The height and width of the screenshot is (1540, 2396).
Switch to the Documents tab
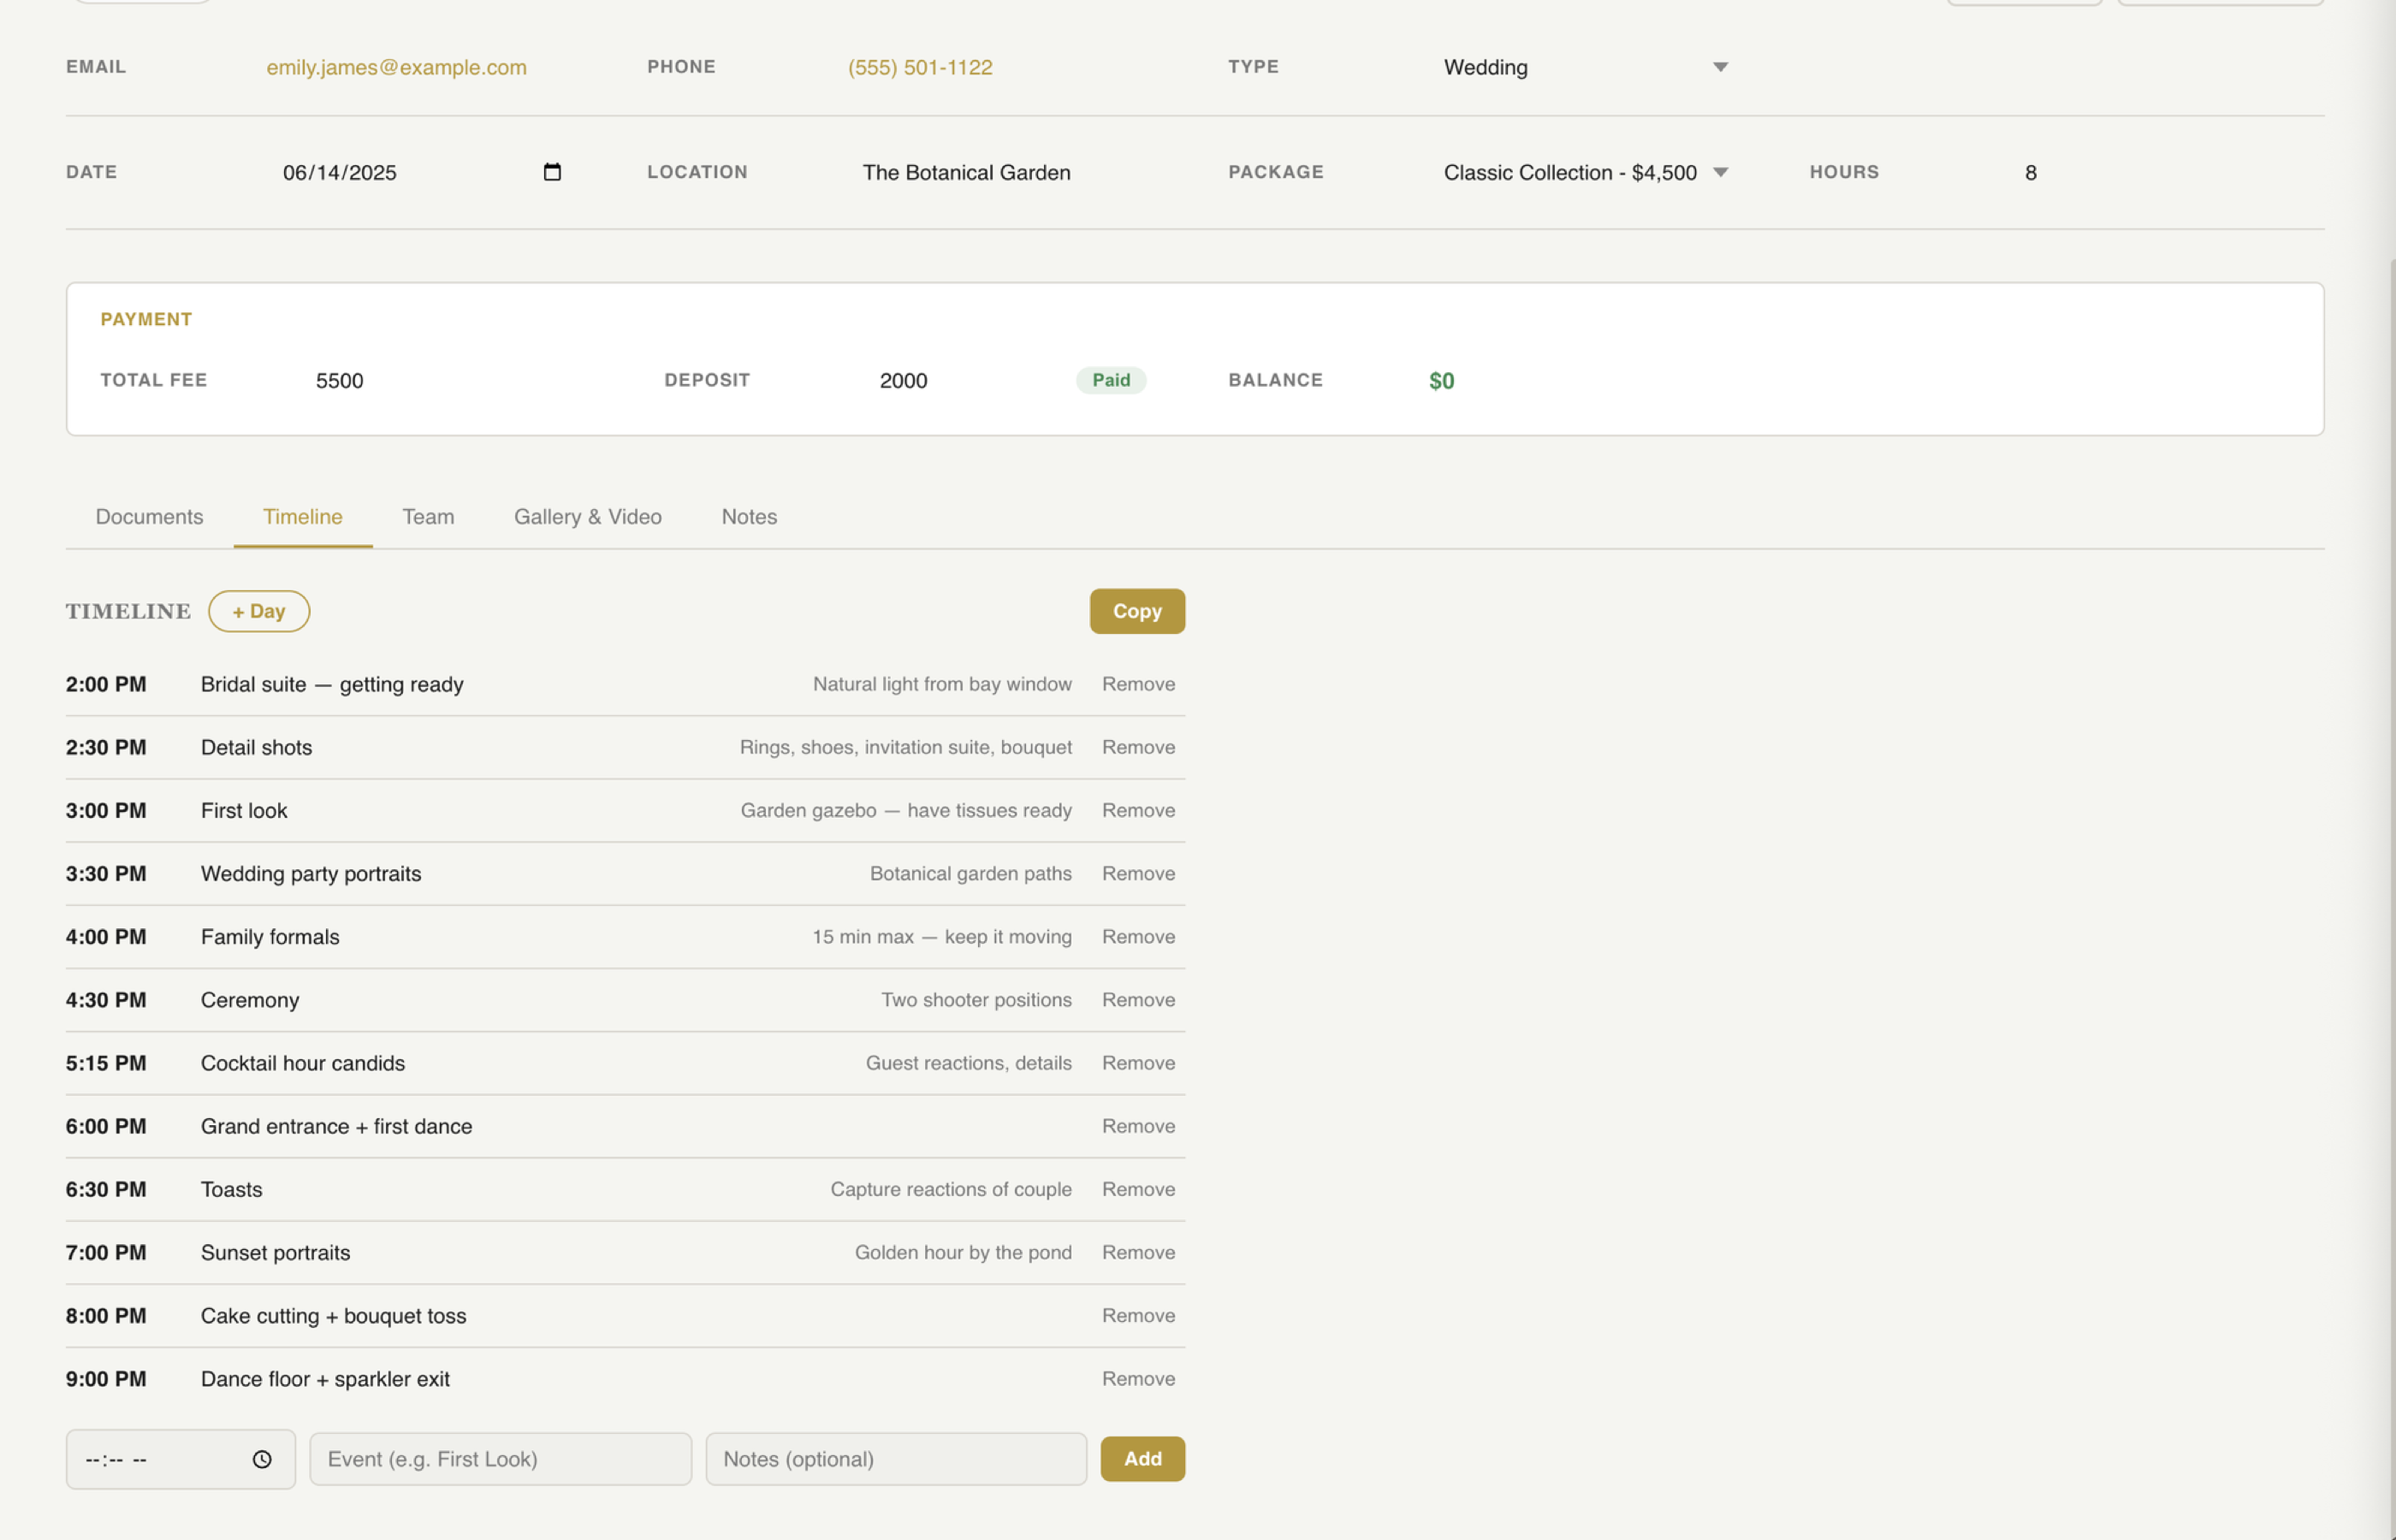[149, 517]
